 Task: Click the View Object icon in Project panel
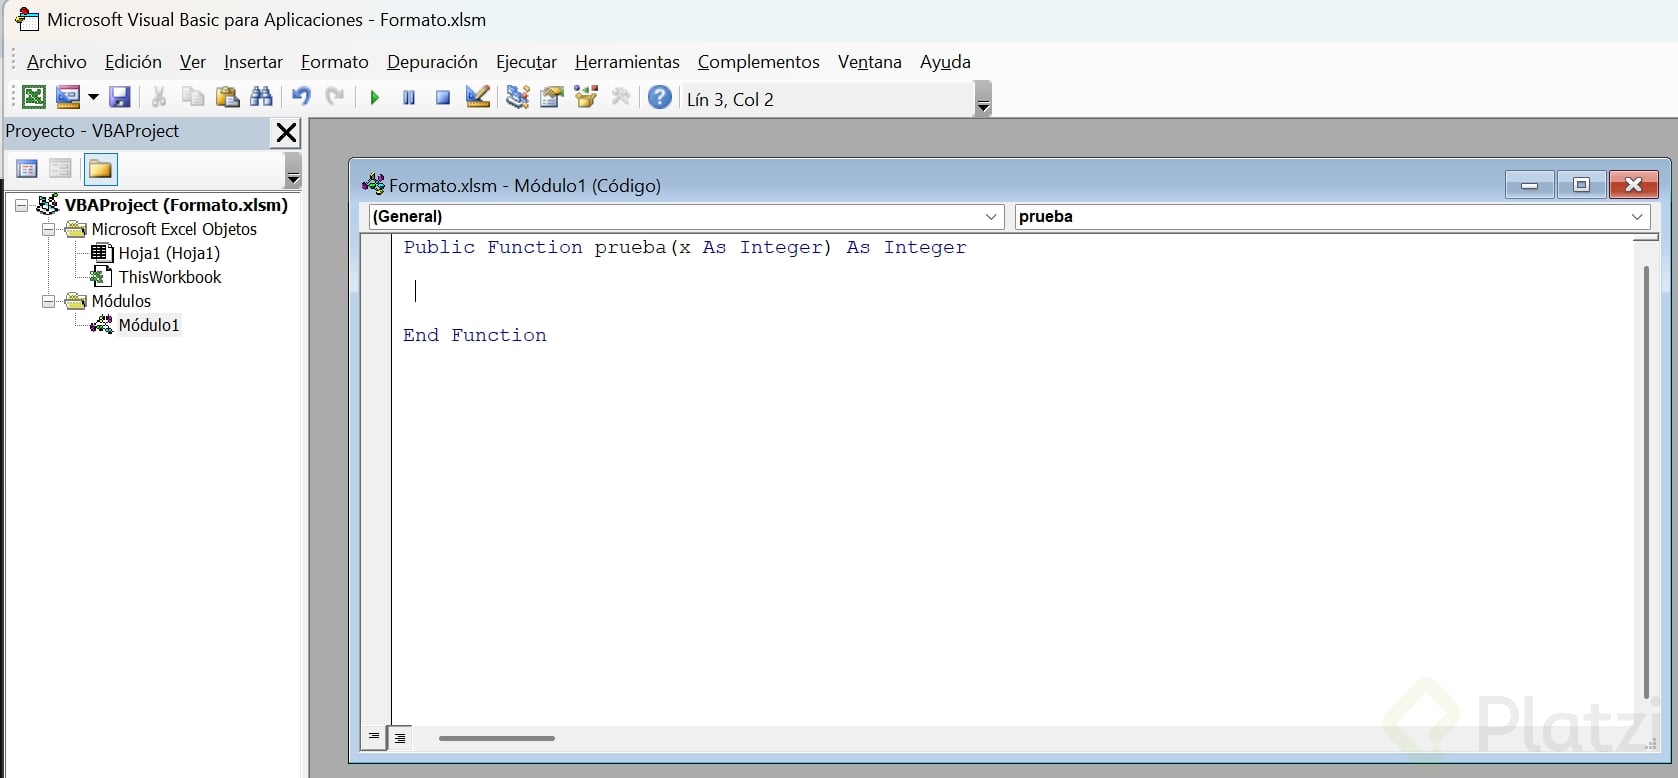(x=61, y=169)
